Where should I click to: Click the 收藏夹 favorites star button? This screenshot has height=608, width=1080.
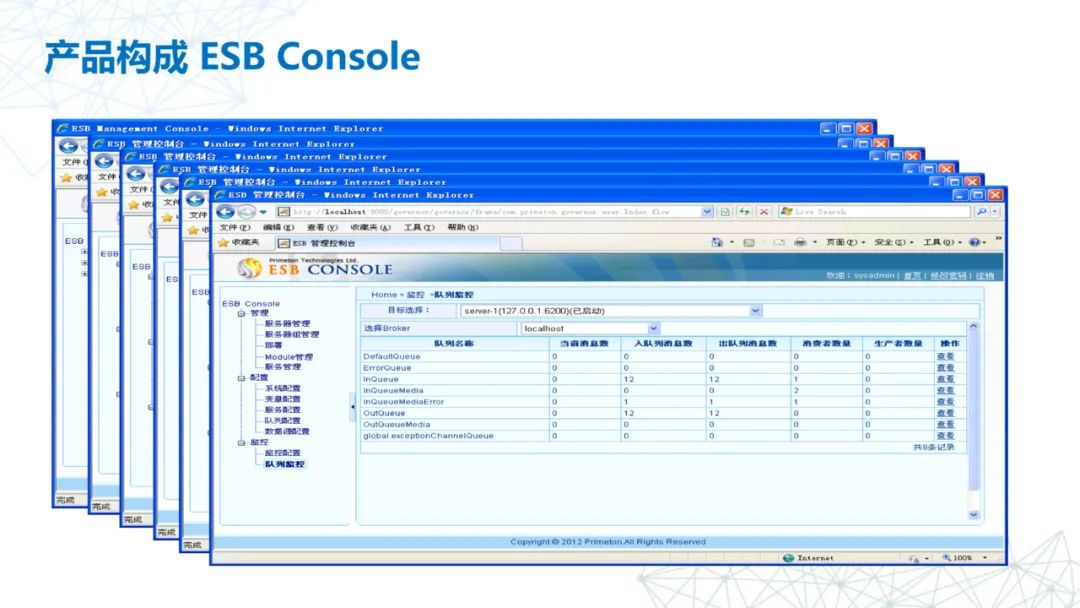239,242
